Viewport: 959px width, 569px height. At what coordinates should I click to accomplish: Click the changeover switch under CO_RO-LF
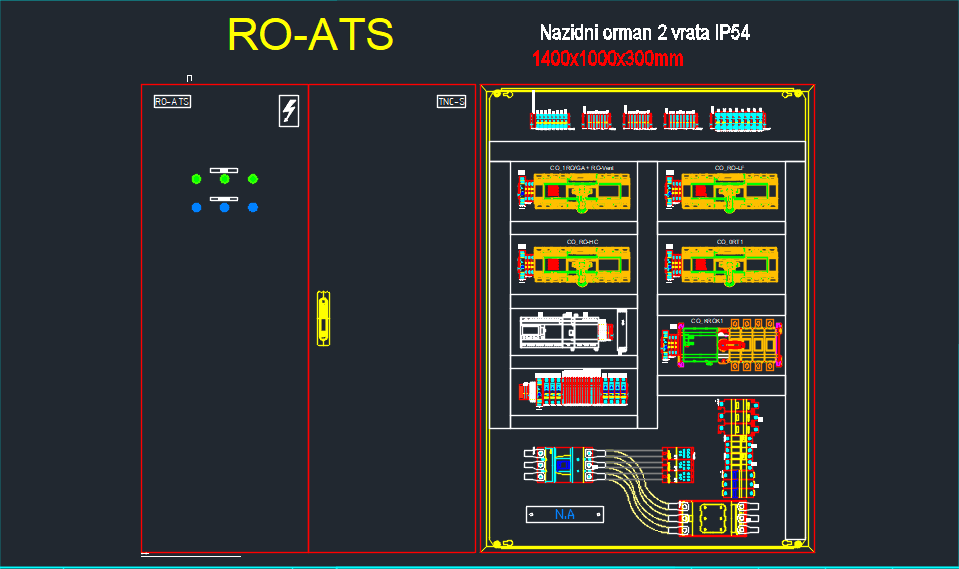(722, 190)
